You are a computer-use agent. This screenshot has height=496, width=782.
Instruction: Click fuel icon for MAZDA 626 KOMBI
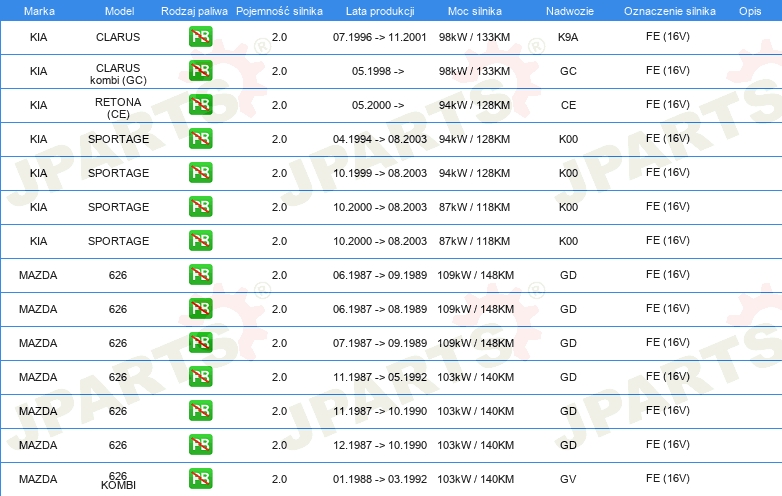click(x=200, y=479)
